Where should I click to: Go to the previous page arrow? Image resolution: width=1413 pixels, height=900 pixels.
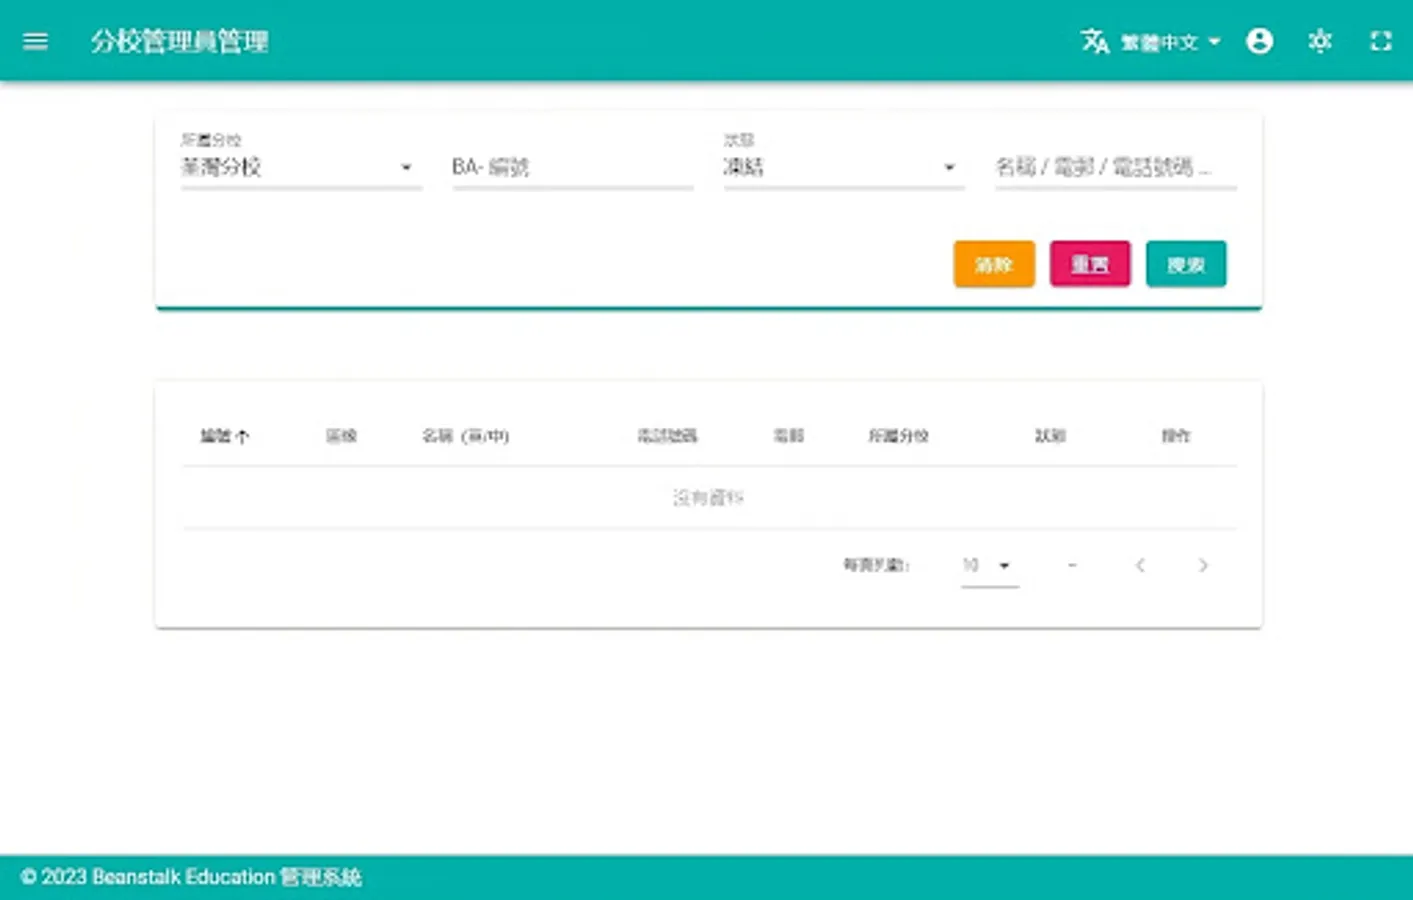(1140, 566)
